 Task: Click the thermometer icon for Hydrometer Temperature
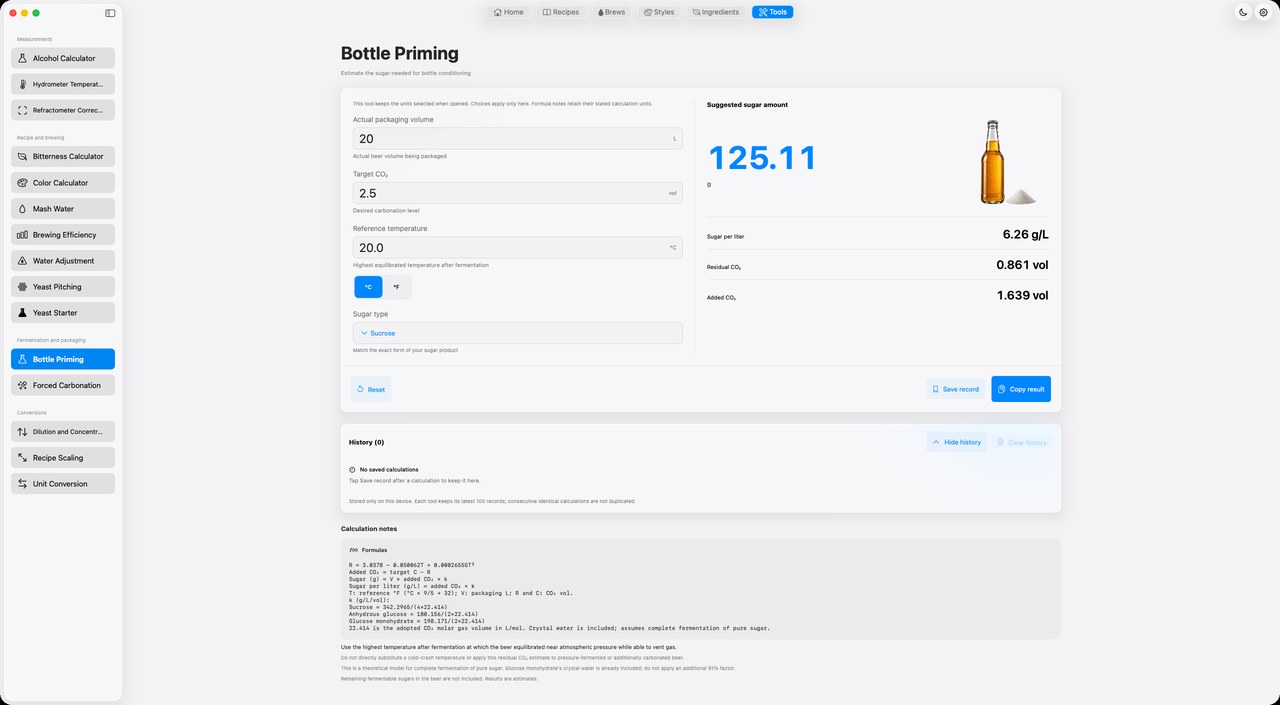pos(23,85)
